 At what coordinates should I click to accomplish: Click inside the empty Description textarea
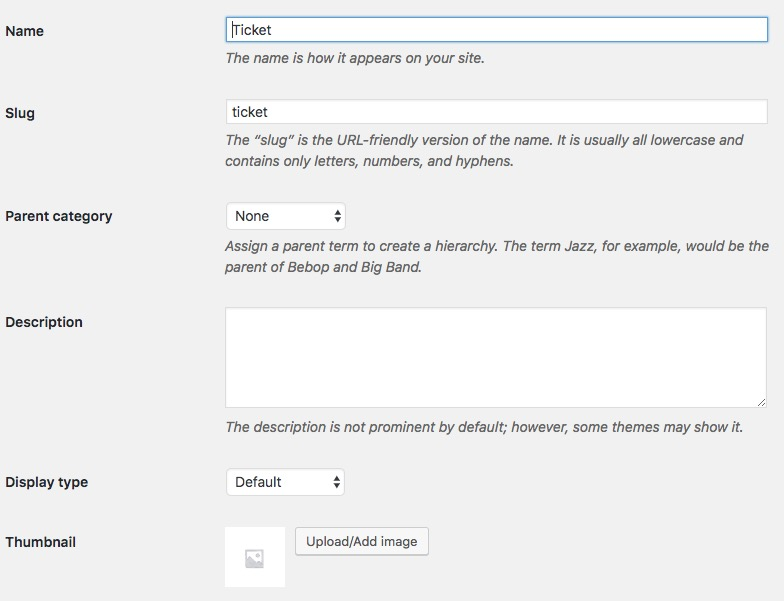coord(496,357)
